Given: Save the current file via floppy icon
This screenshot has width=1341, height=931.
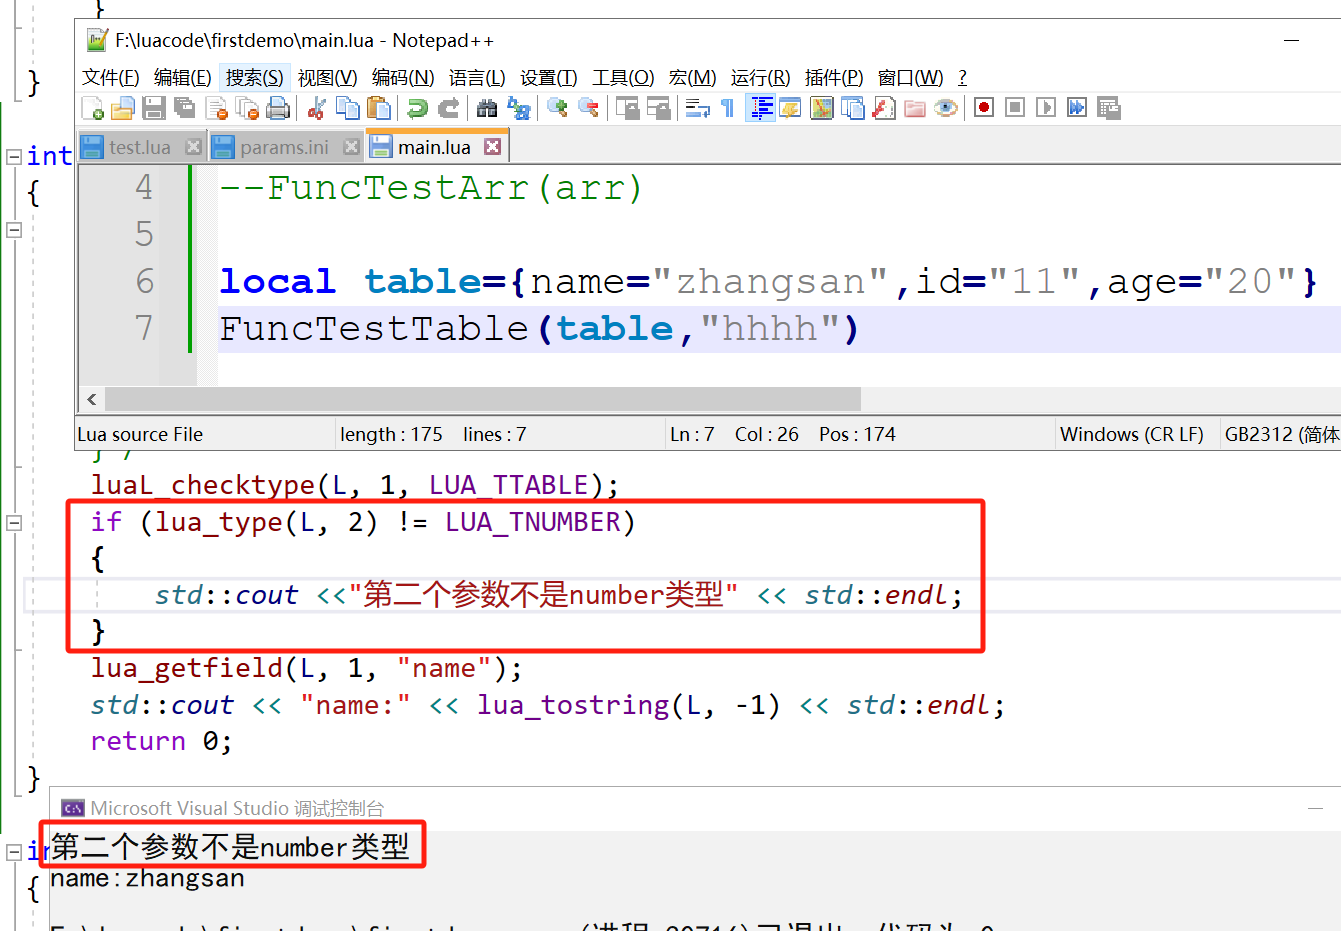Looking at the screenshot, I should click(154, 108).
